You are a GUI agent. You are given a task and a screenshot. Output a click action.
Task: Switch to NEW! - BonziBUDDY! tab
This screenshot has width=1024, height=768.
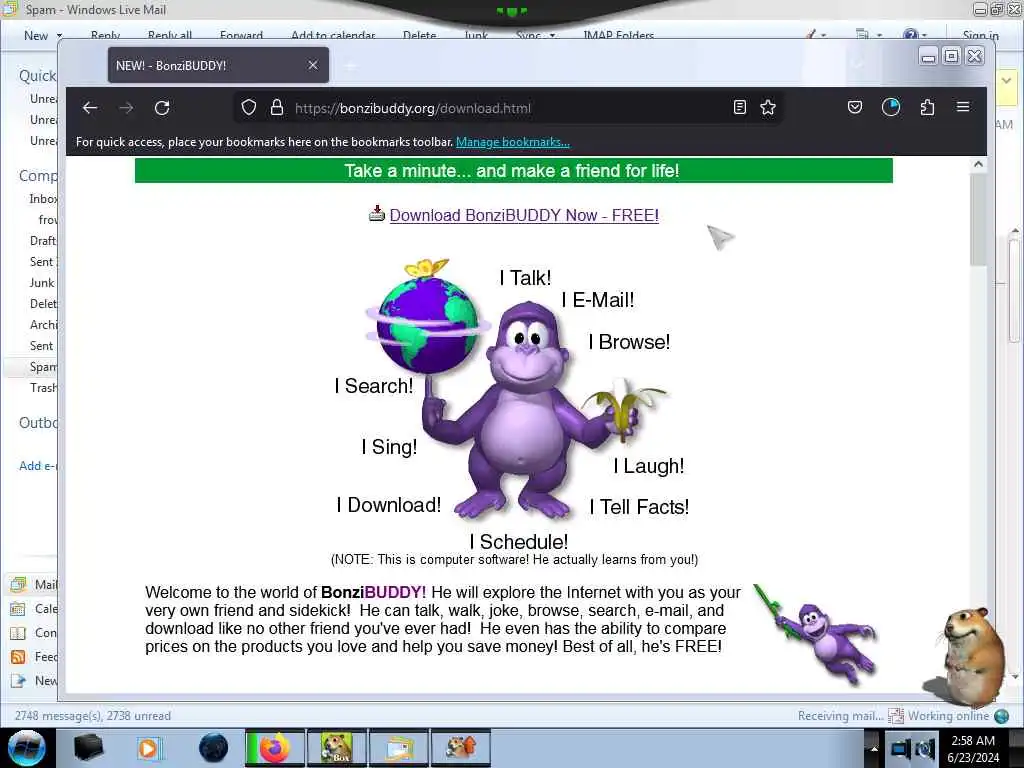218,65
